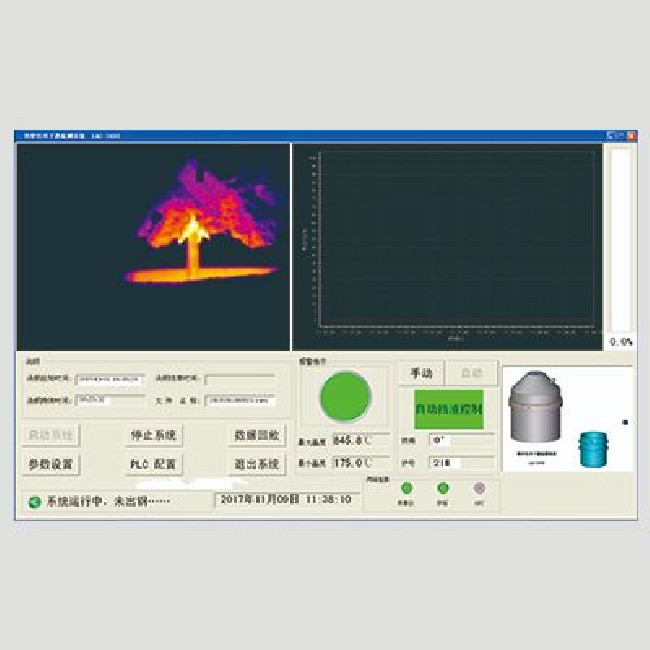Click the close window button
This screenshot has height=650, width=650.
[x=631, y=135]
